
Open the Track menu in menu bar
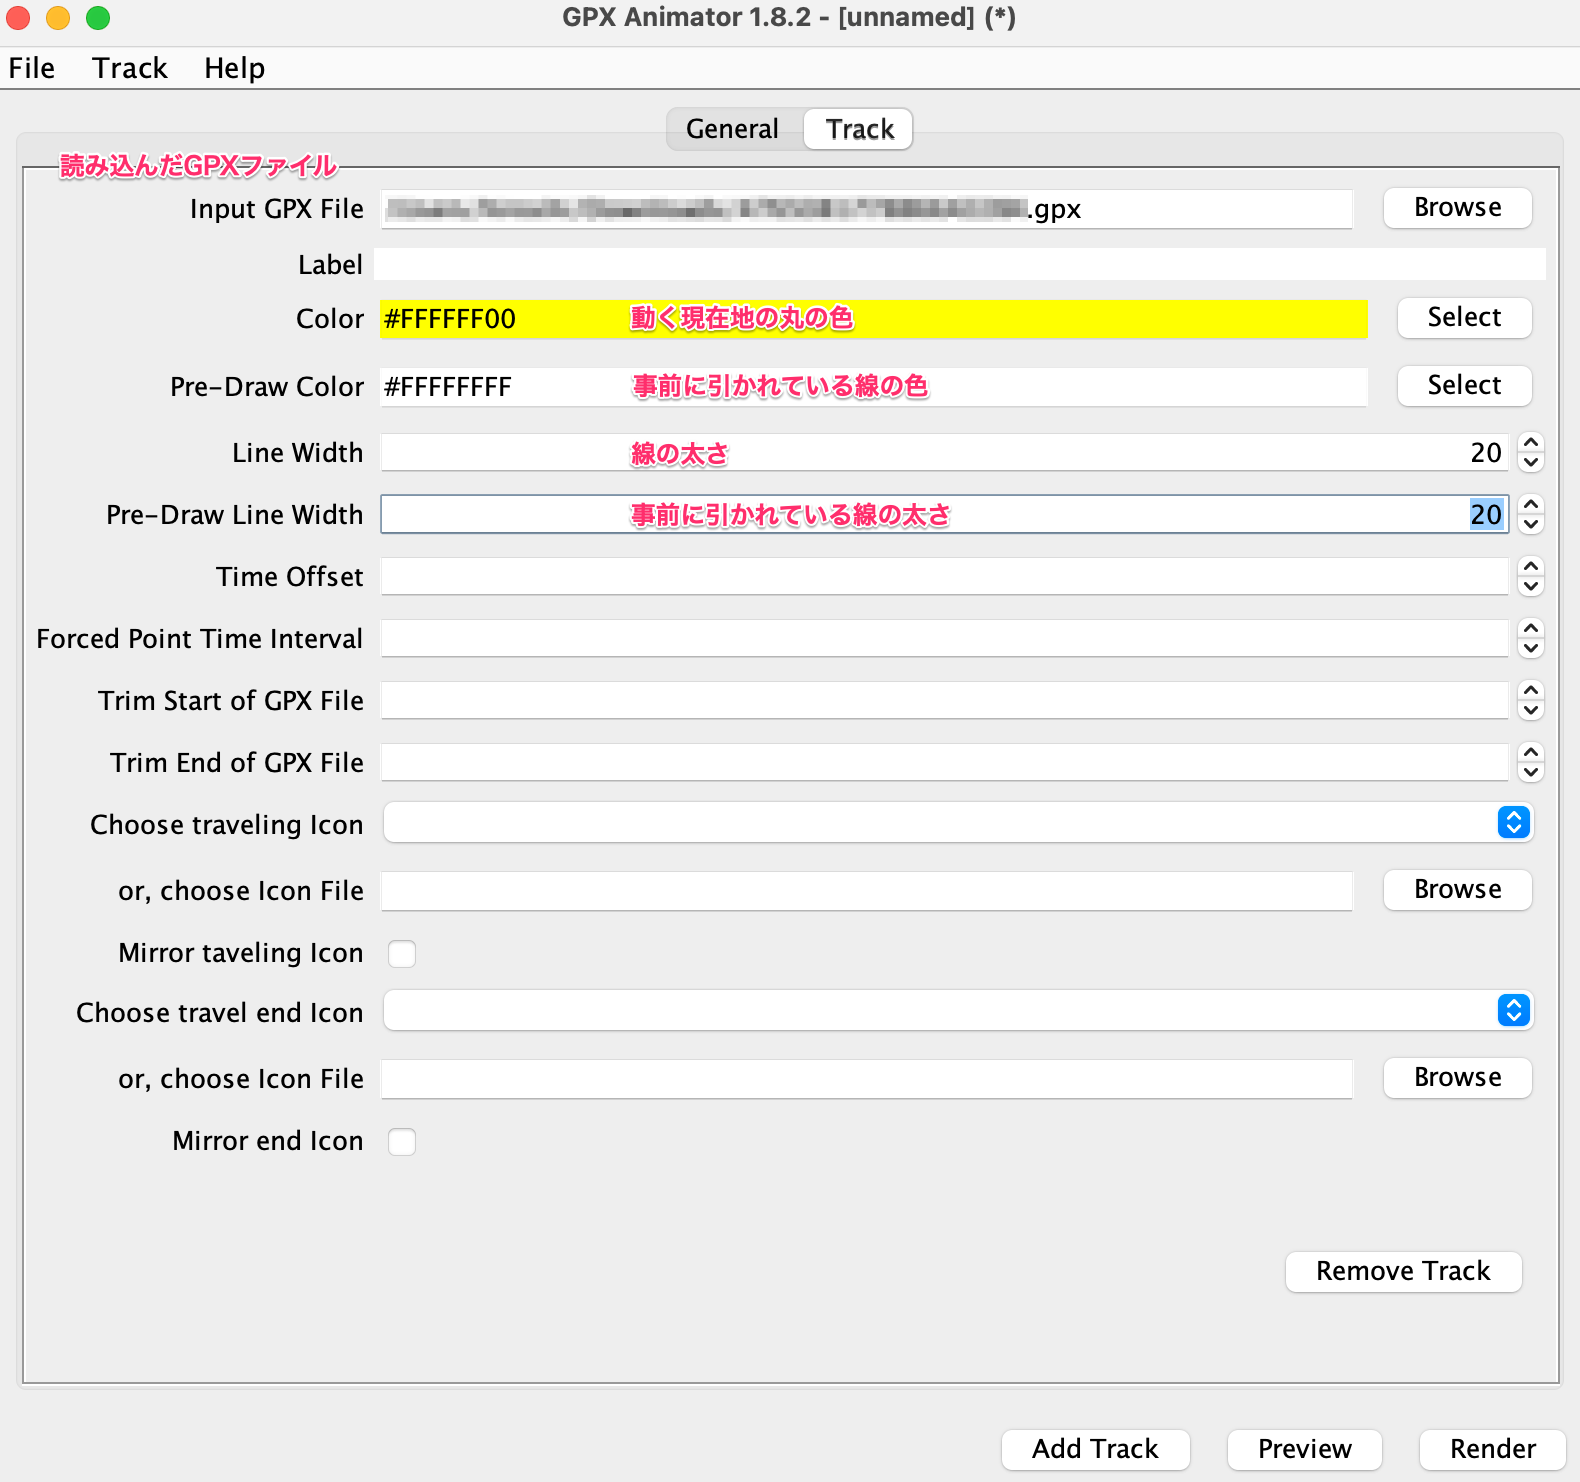coord(129,68)
